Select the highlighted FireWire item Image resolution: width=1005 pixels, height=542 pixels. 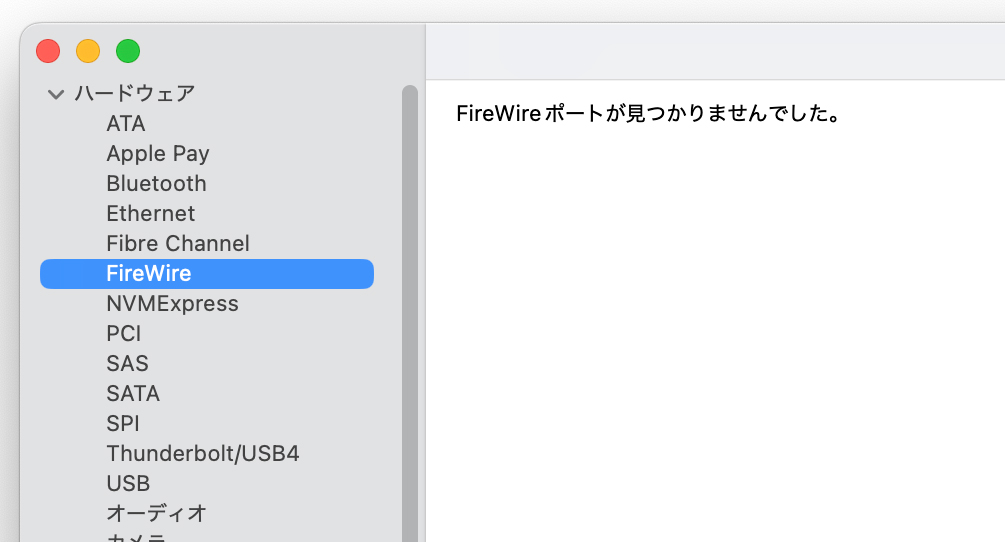(x=149, y=274)
